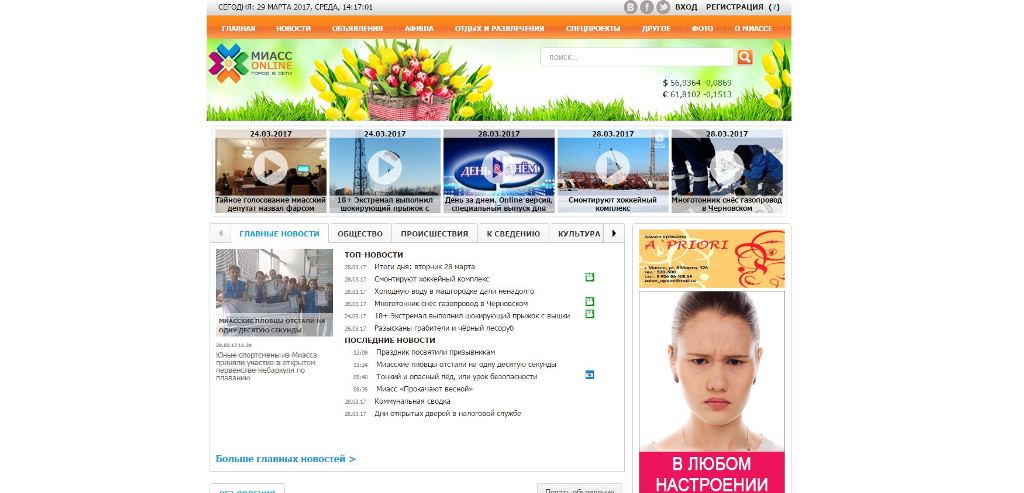1024x493 pixels.
Task: Open the Twitter social icon
Action: tap(662, 7)
